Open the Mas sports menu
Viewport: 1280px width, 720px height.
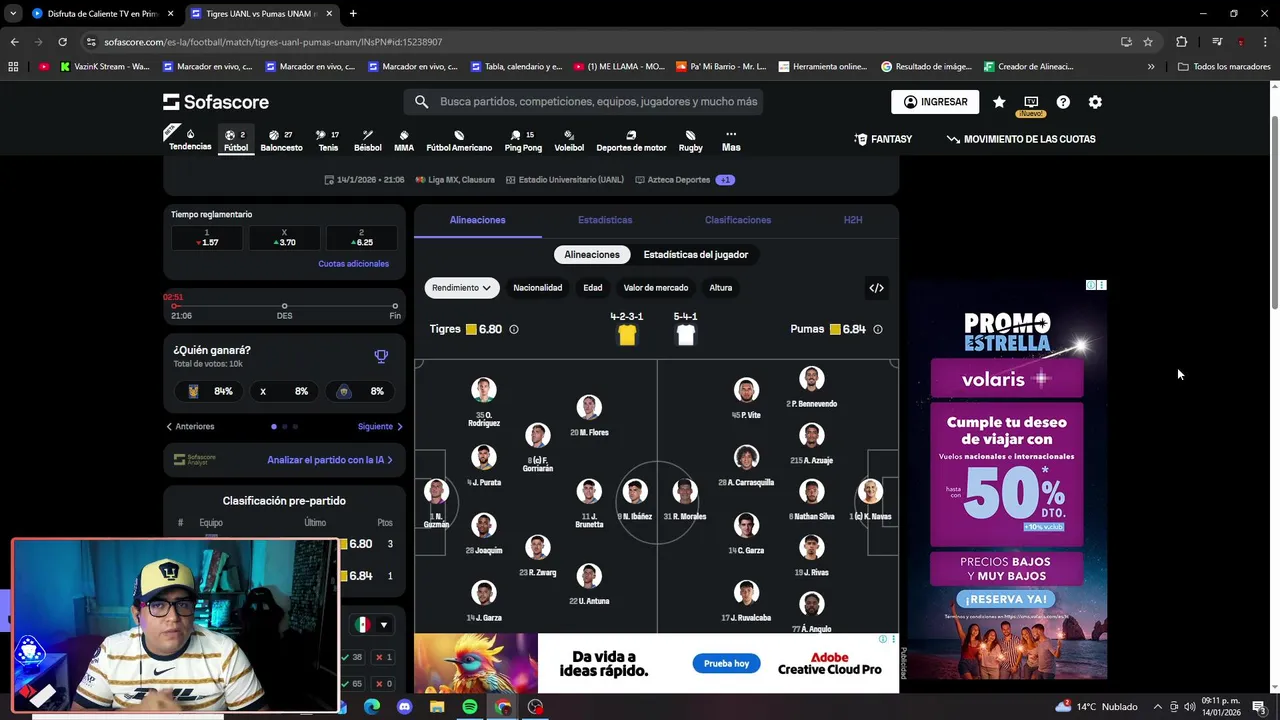pyautogui.click(x=731, y=141)
